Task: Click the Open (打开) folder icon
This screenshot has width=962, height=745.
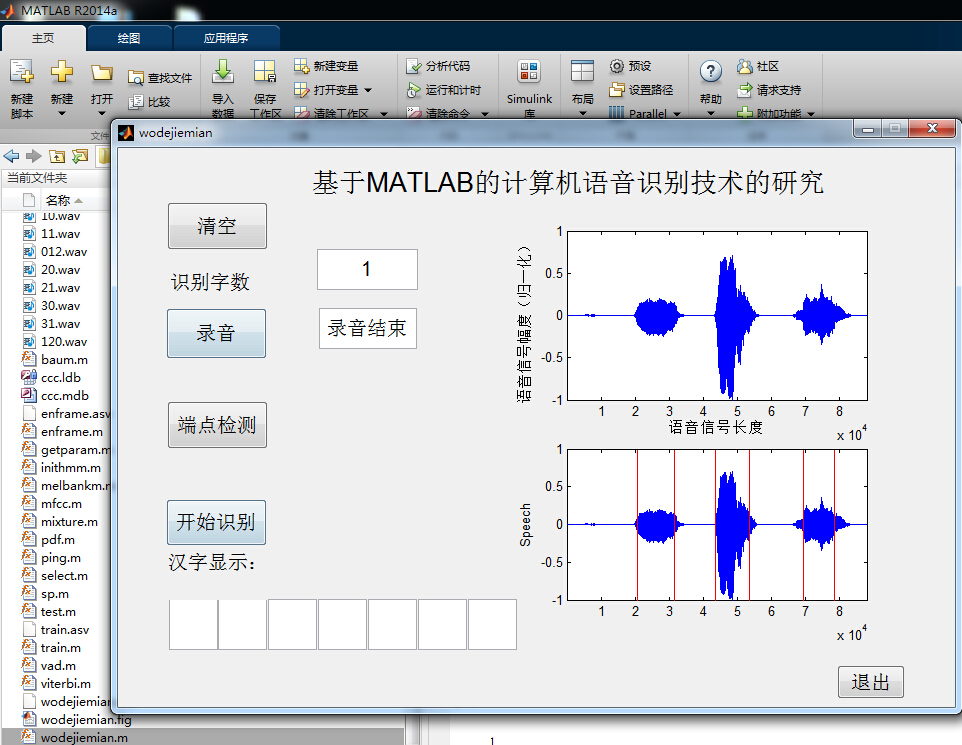Action: pos(102,74)
